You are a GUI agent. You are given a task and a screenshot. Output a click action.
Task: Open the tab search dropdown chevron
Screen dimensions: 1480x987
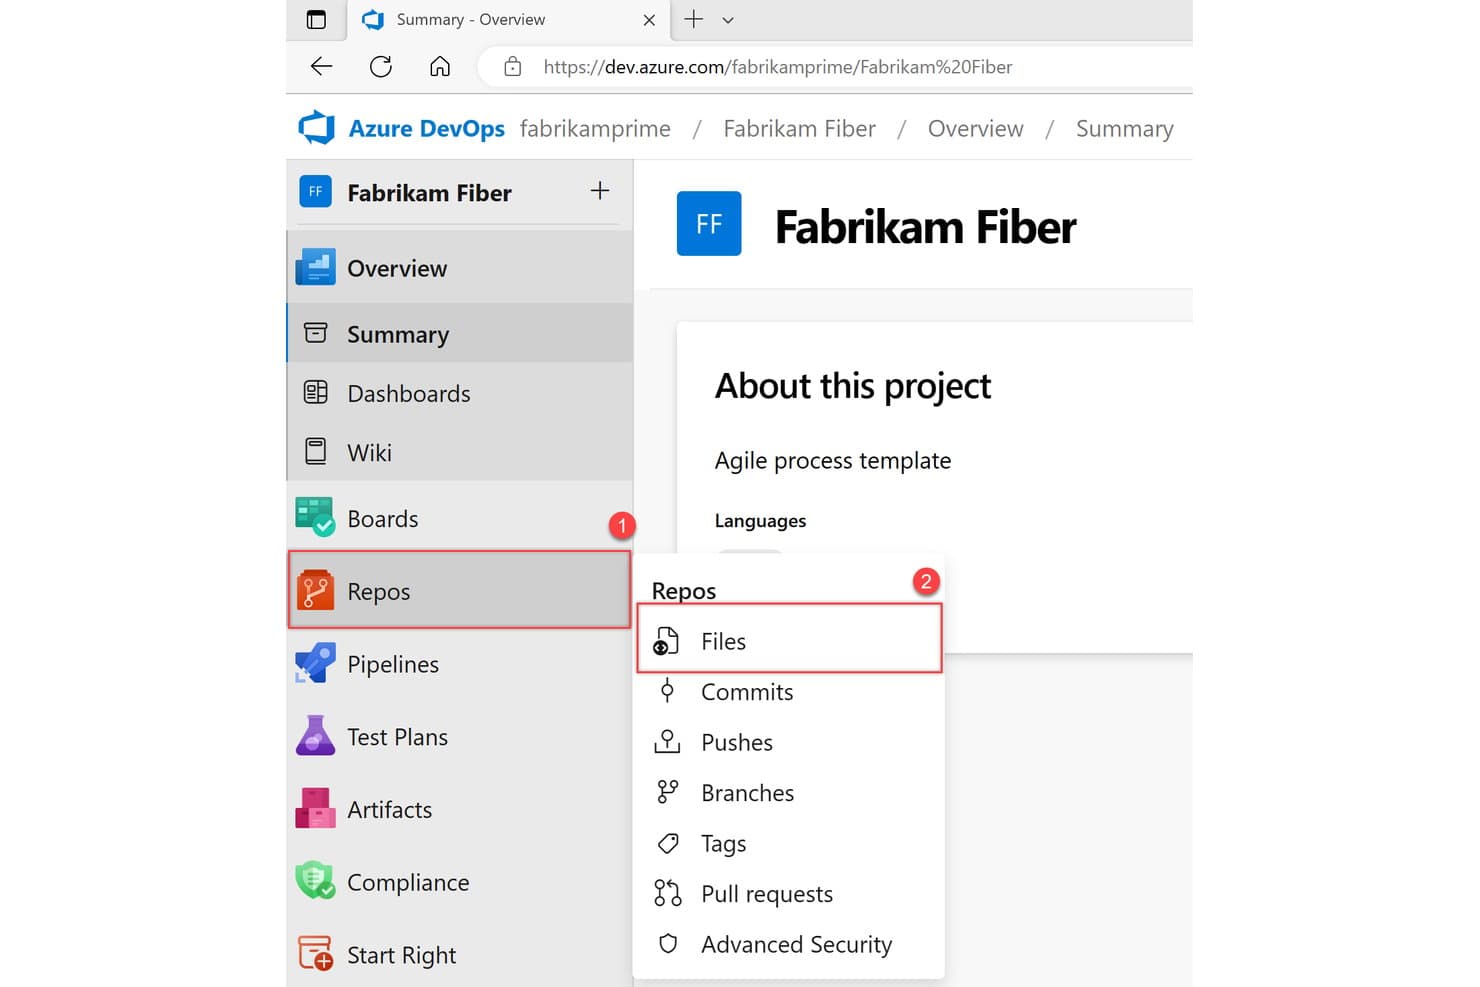click(x=728, y=20)
